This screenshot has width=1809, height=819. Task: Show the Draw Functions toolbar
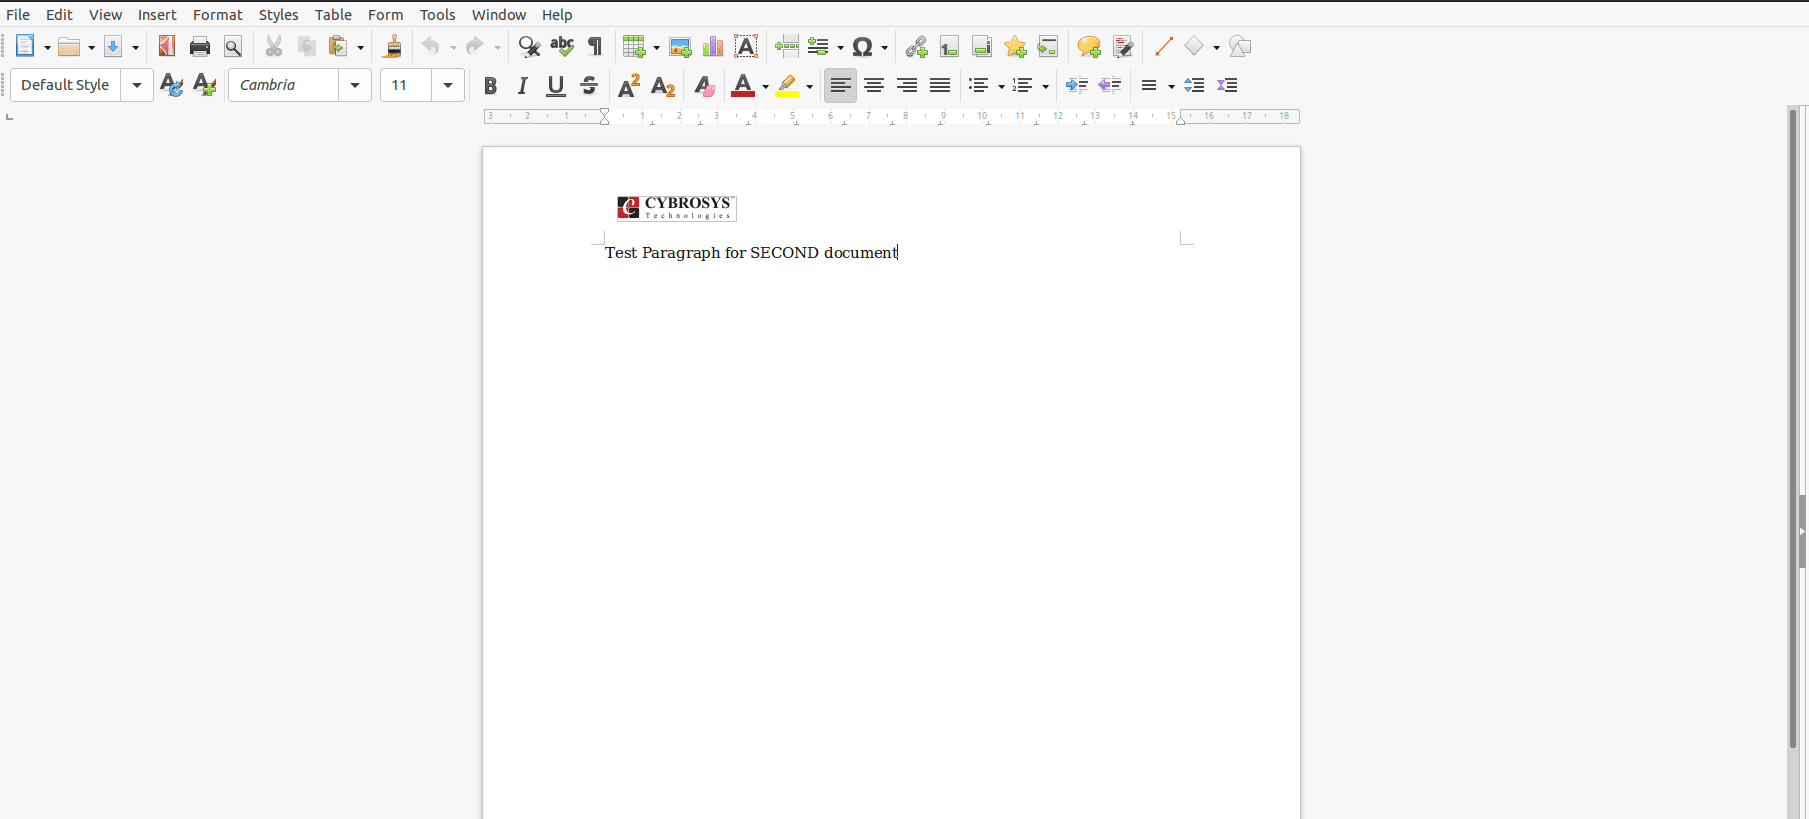pyautogui.click(x=1240, y=46)
